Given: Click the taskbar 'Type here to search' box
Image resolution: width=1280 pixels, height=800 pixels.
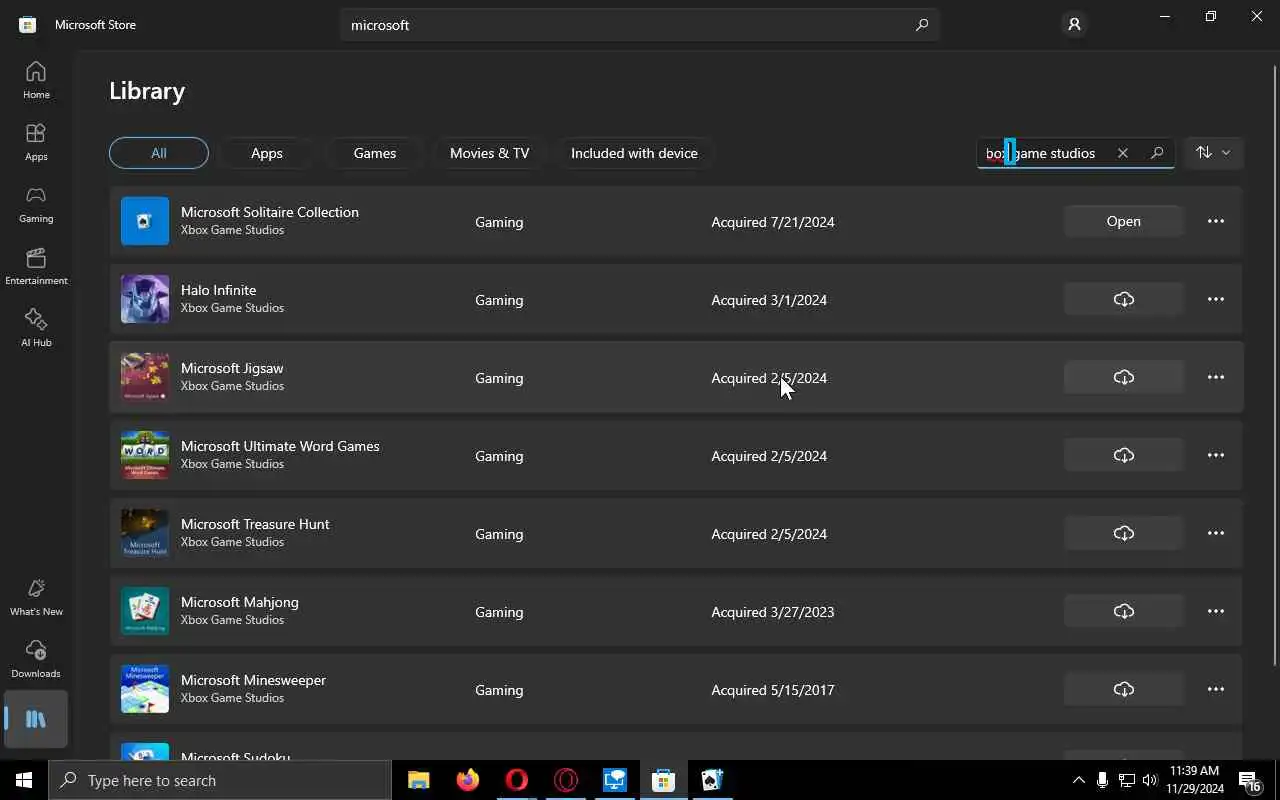Looking at the screenshot, I should tap(220, 780).
